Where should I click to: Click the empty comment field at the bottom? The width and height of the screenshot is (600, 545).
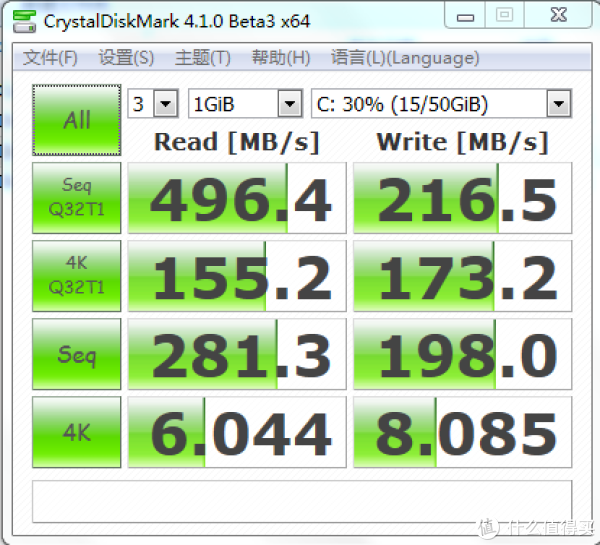pos(302,501)
